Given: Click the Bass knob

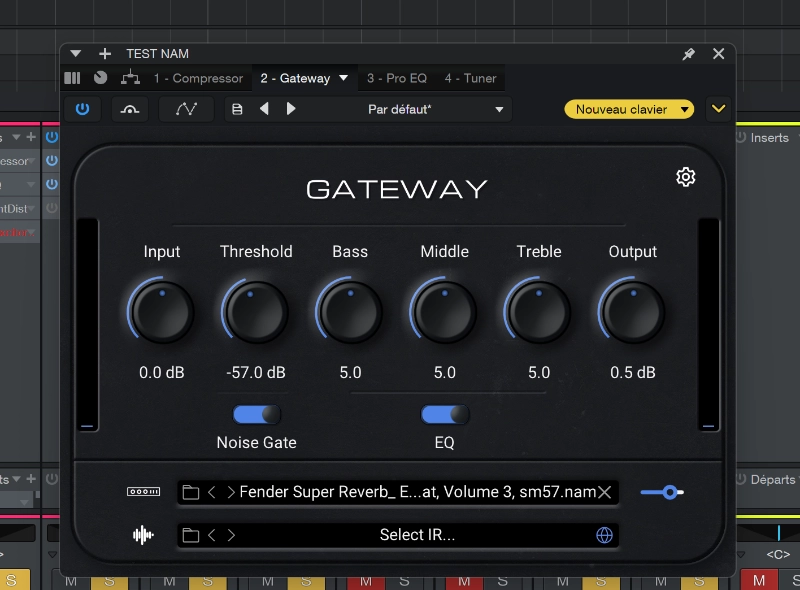Looking at the screenshot, I should (x=350, y=311).
